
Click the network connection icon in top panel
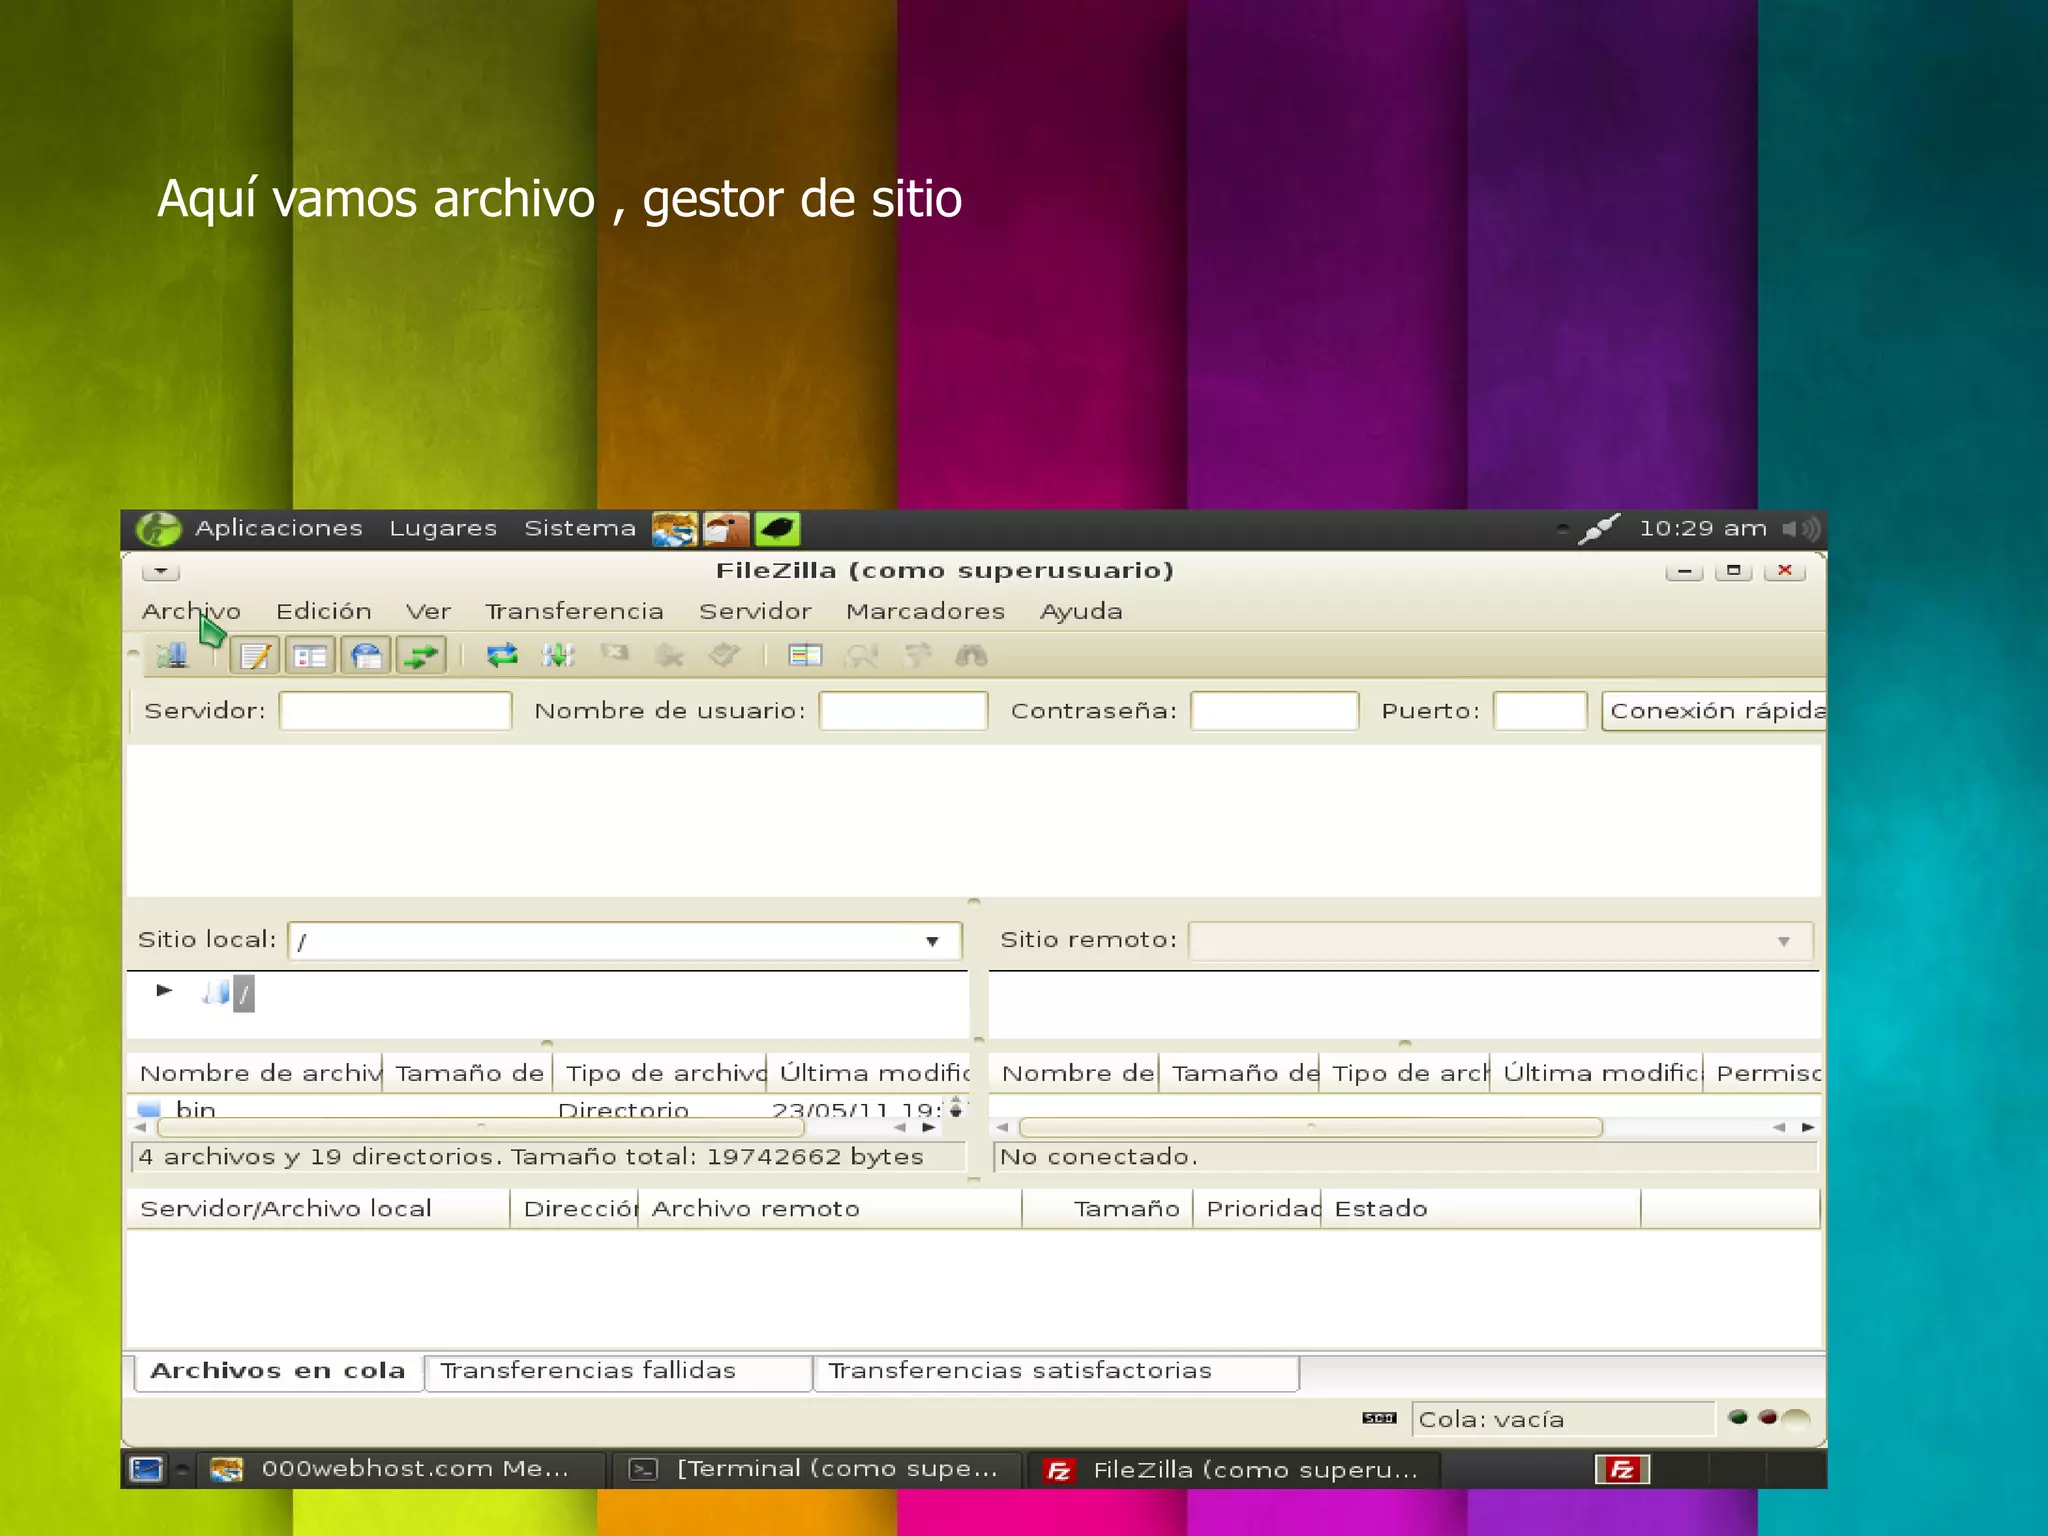point(1598,528)
